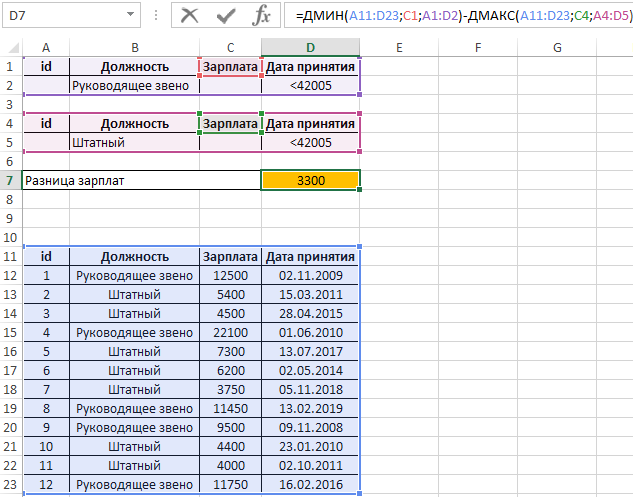Select cell with date 16.02.2016

tap(310, 485)
